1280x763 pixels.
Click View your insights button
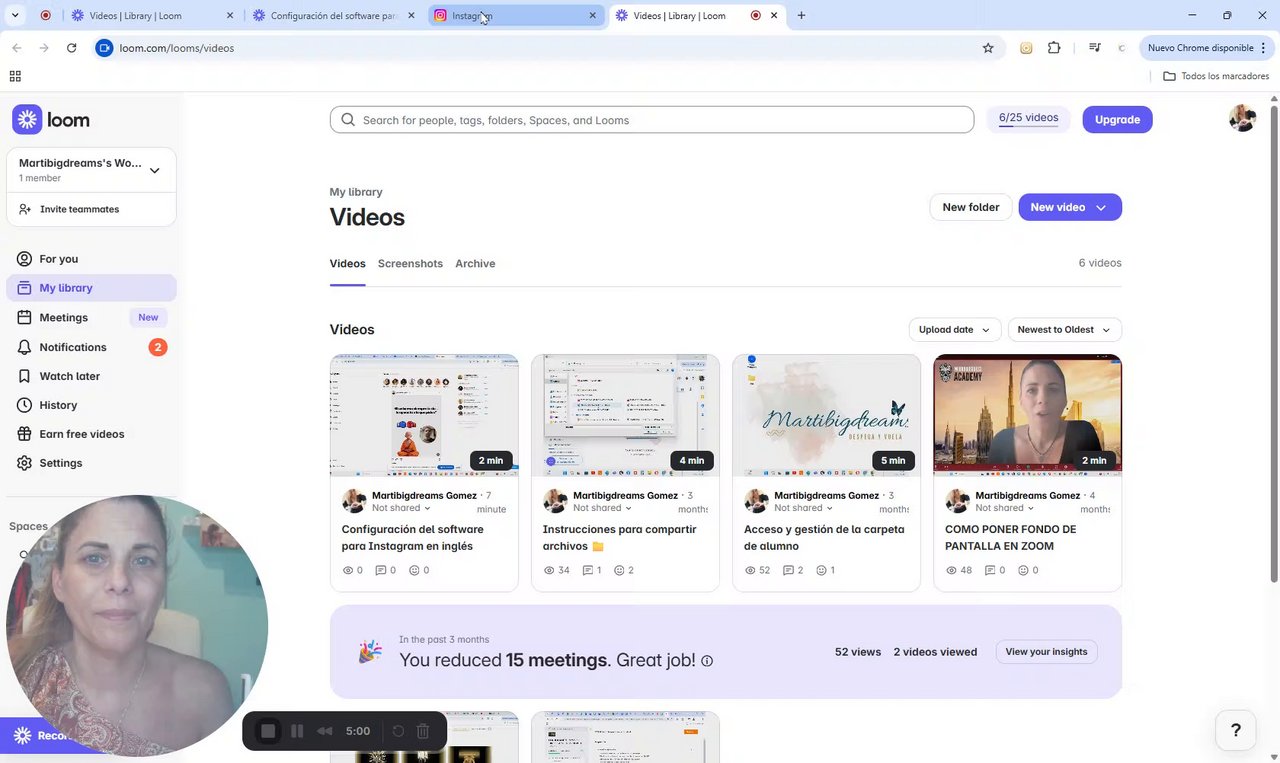click(x=1046, y=652)
